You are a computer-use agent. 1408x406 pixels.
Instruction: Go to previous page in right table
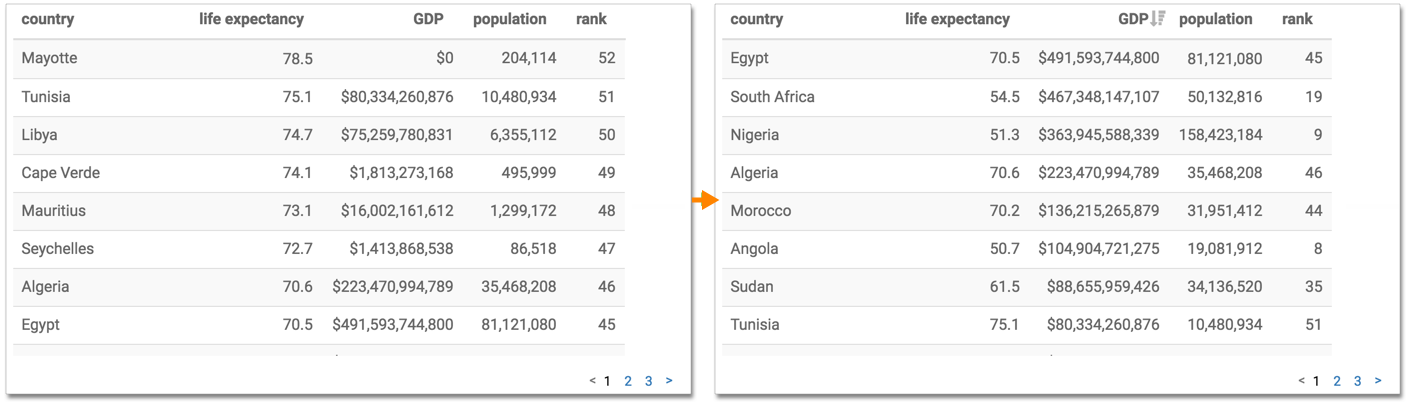[x=1301, y=381]
